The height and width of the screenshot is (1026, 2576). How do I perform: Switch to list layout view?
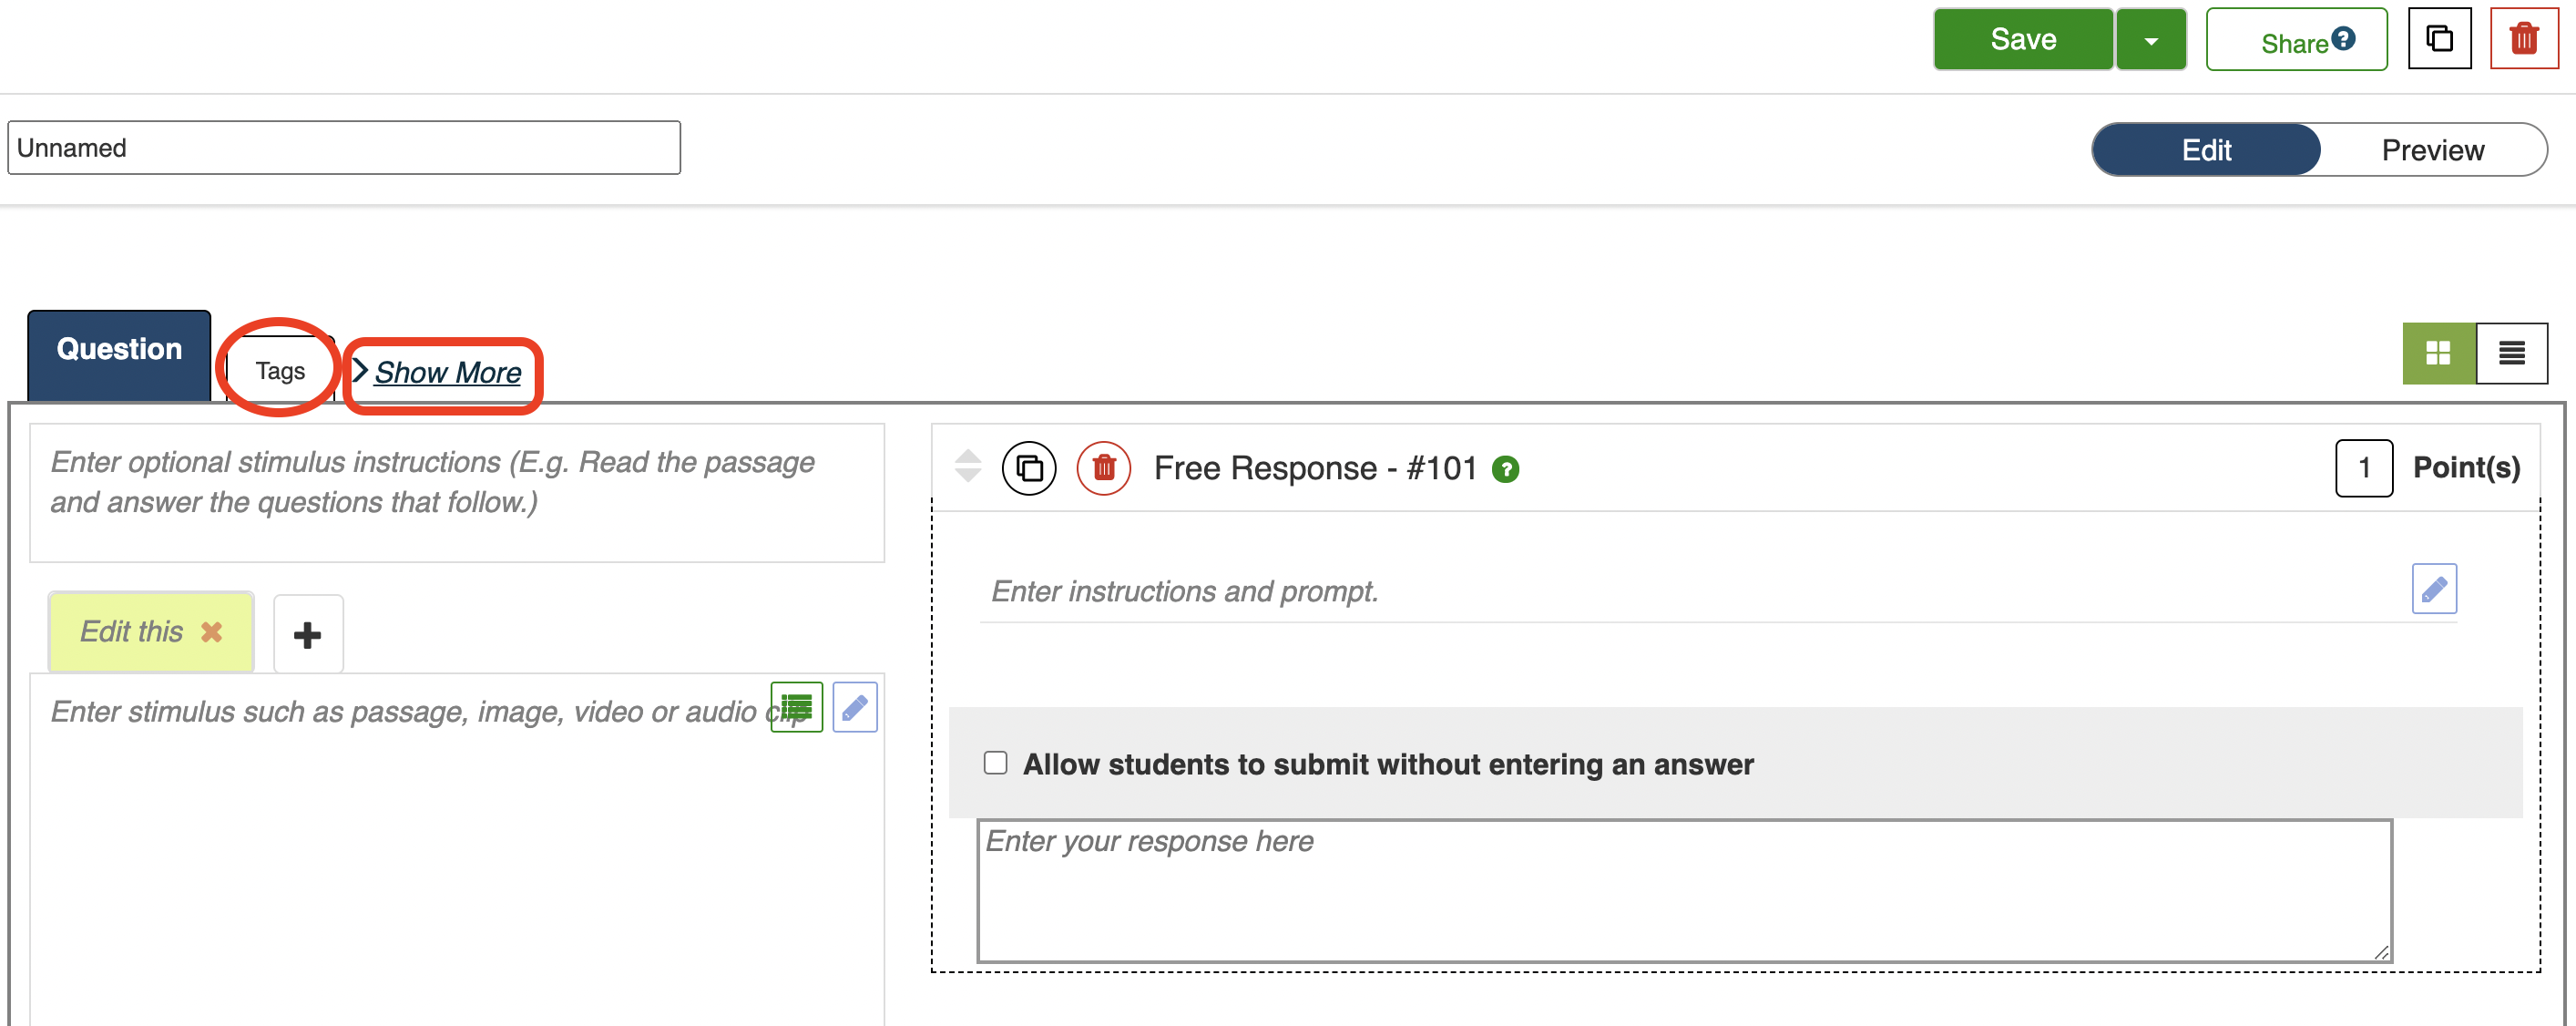[2511, 353]
